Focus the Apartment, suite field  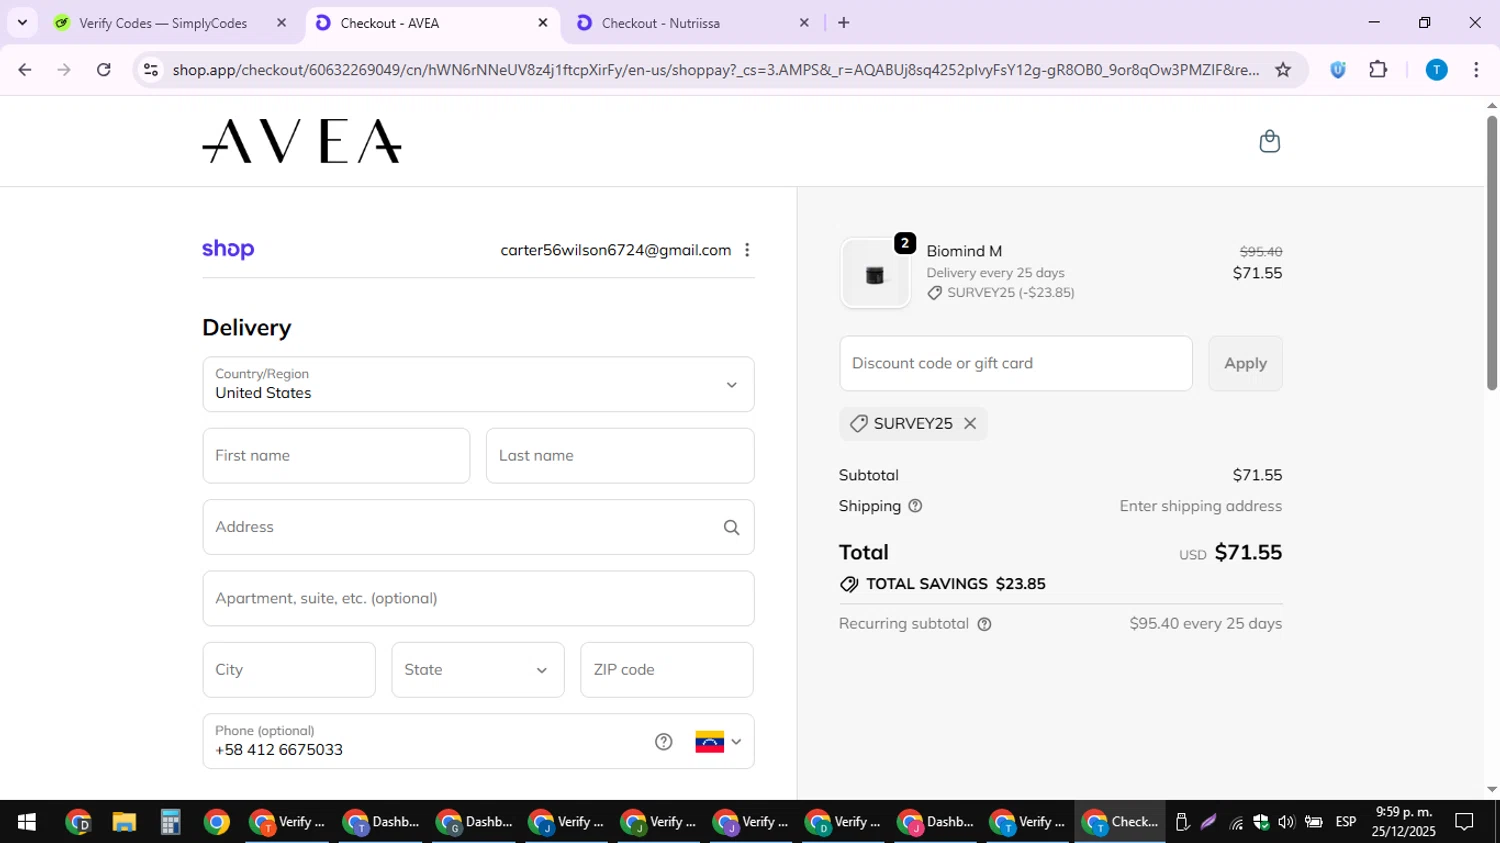click(x=478, y=598)
